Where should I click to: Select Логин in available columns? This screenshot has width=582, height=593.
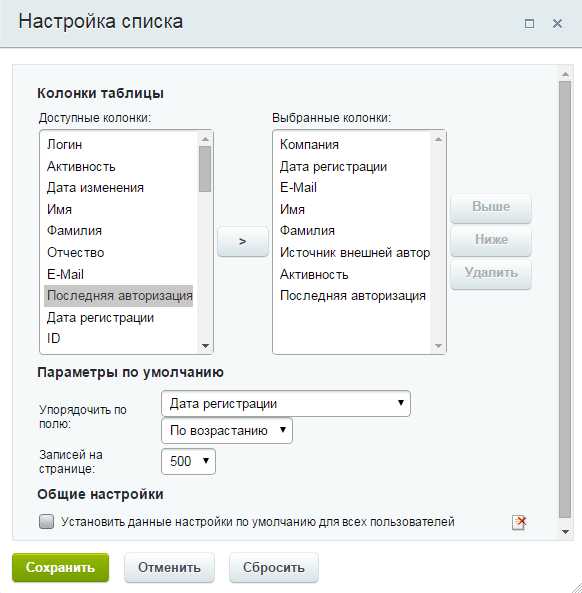coord(119,144)
